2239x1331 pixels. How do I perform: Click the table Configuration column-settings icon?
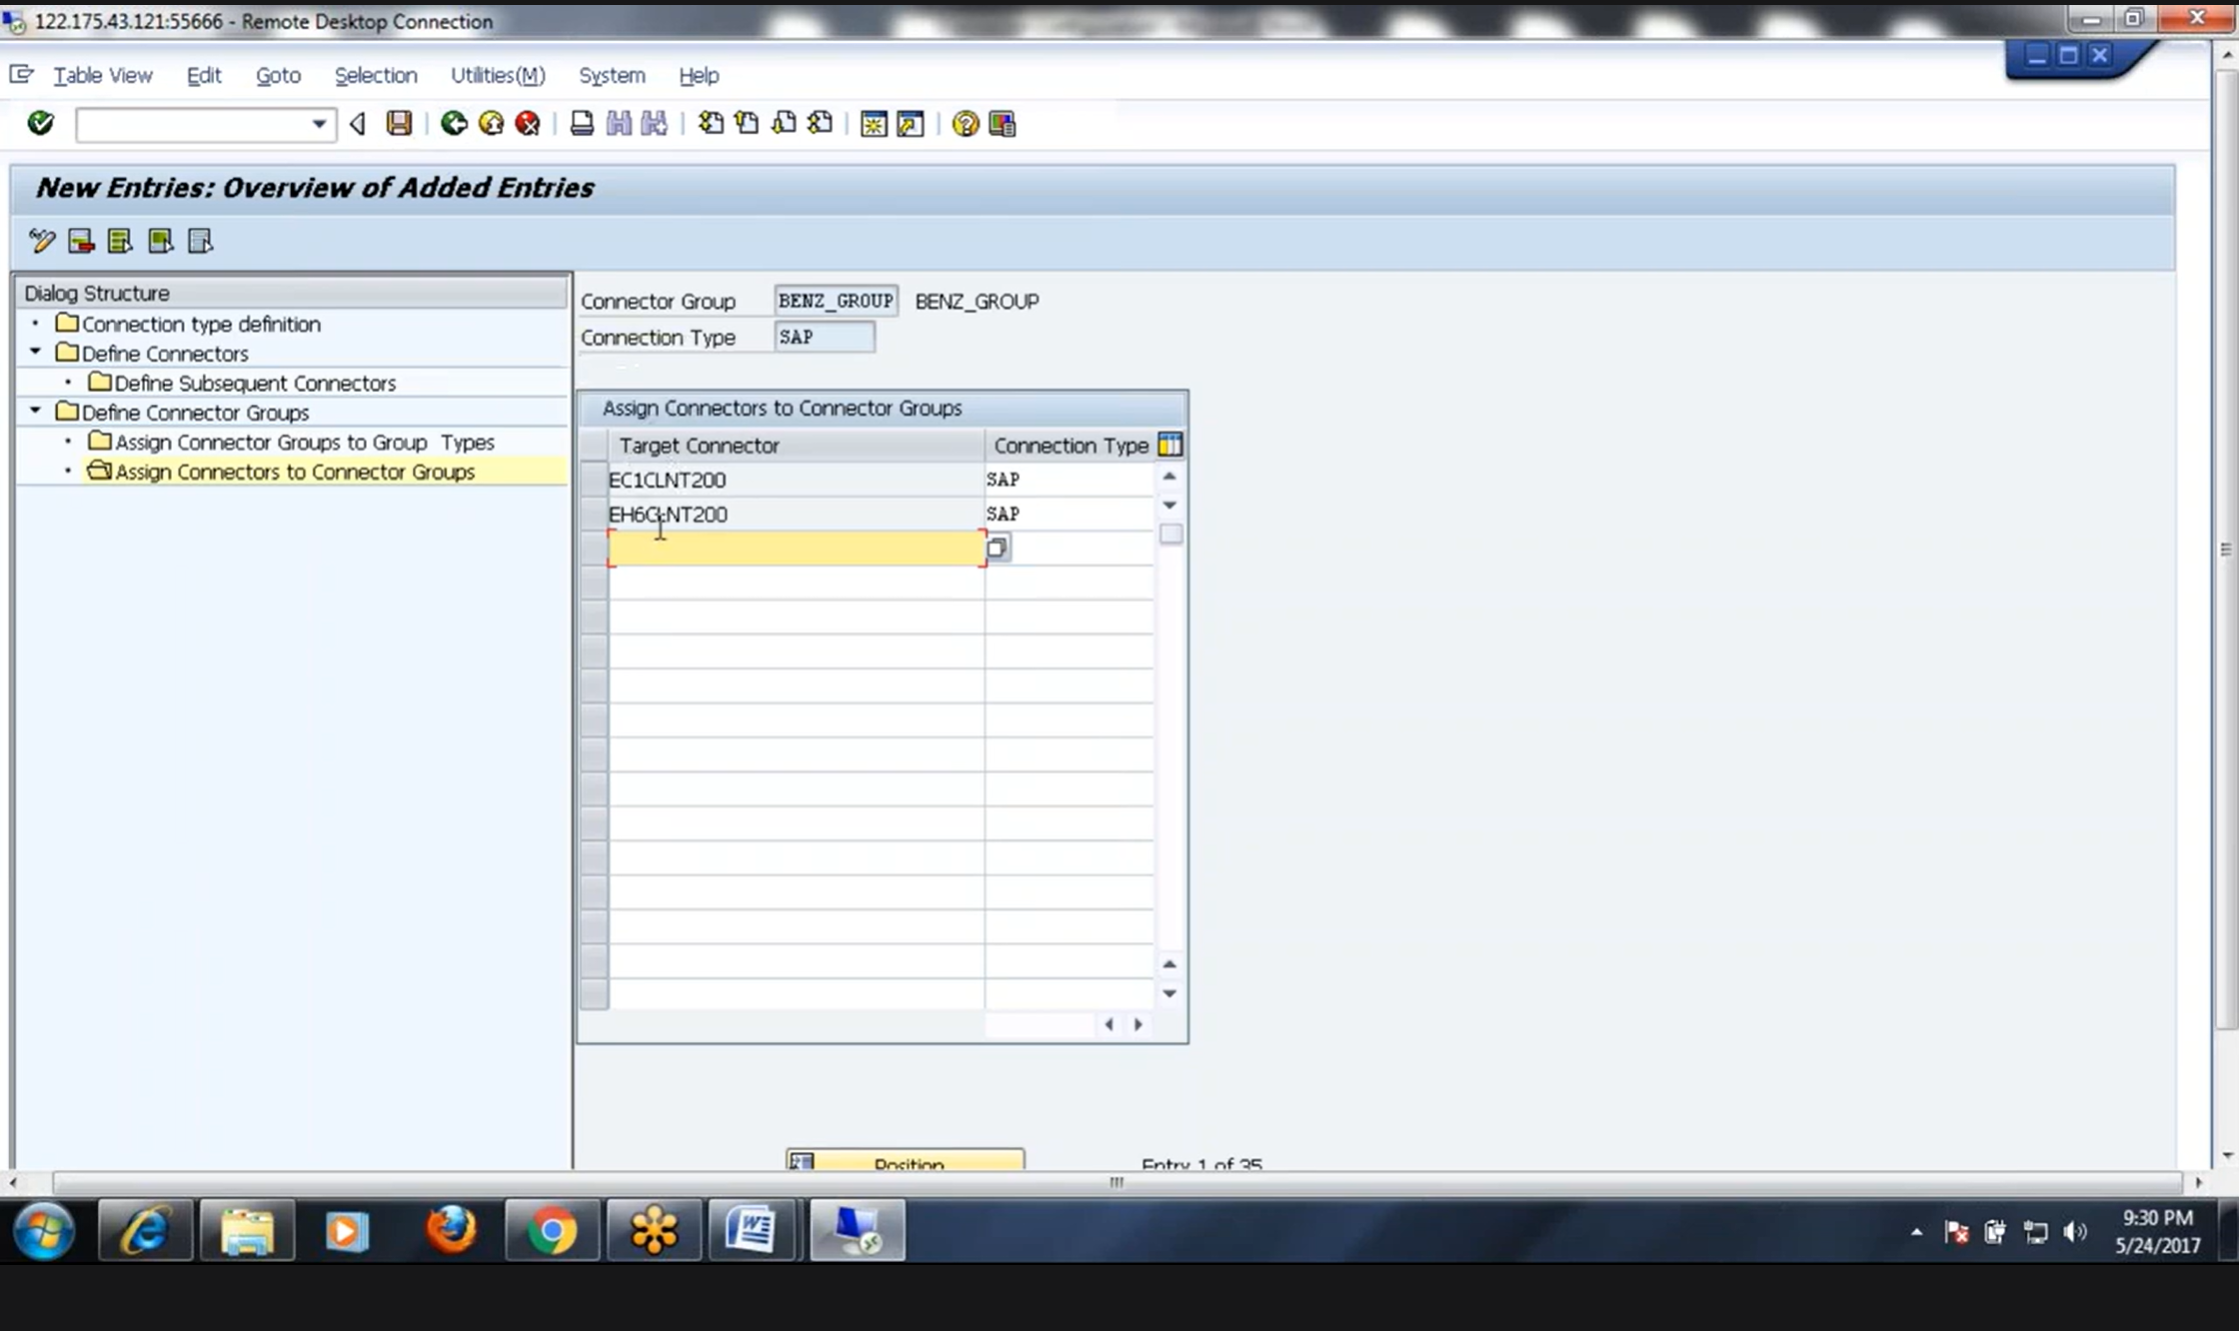click(x=1170, y=445)
